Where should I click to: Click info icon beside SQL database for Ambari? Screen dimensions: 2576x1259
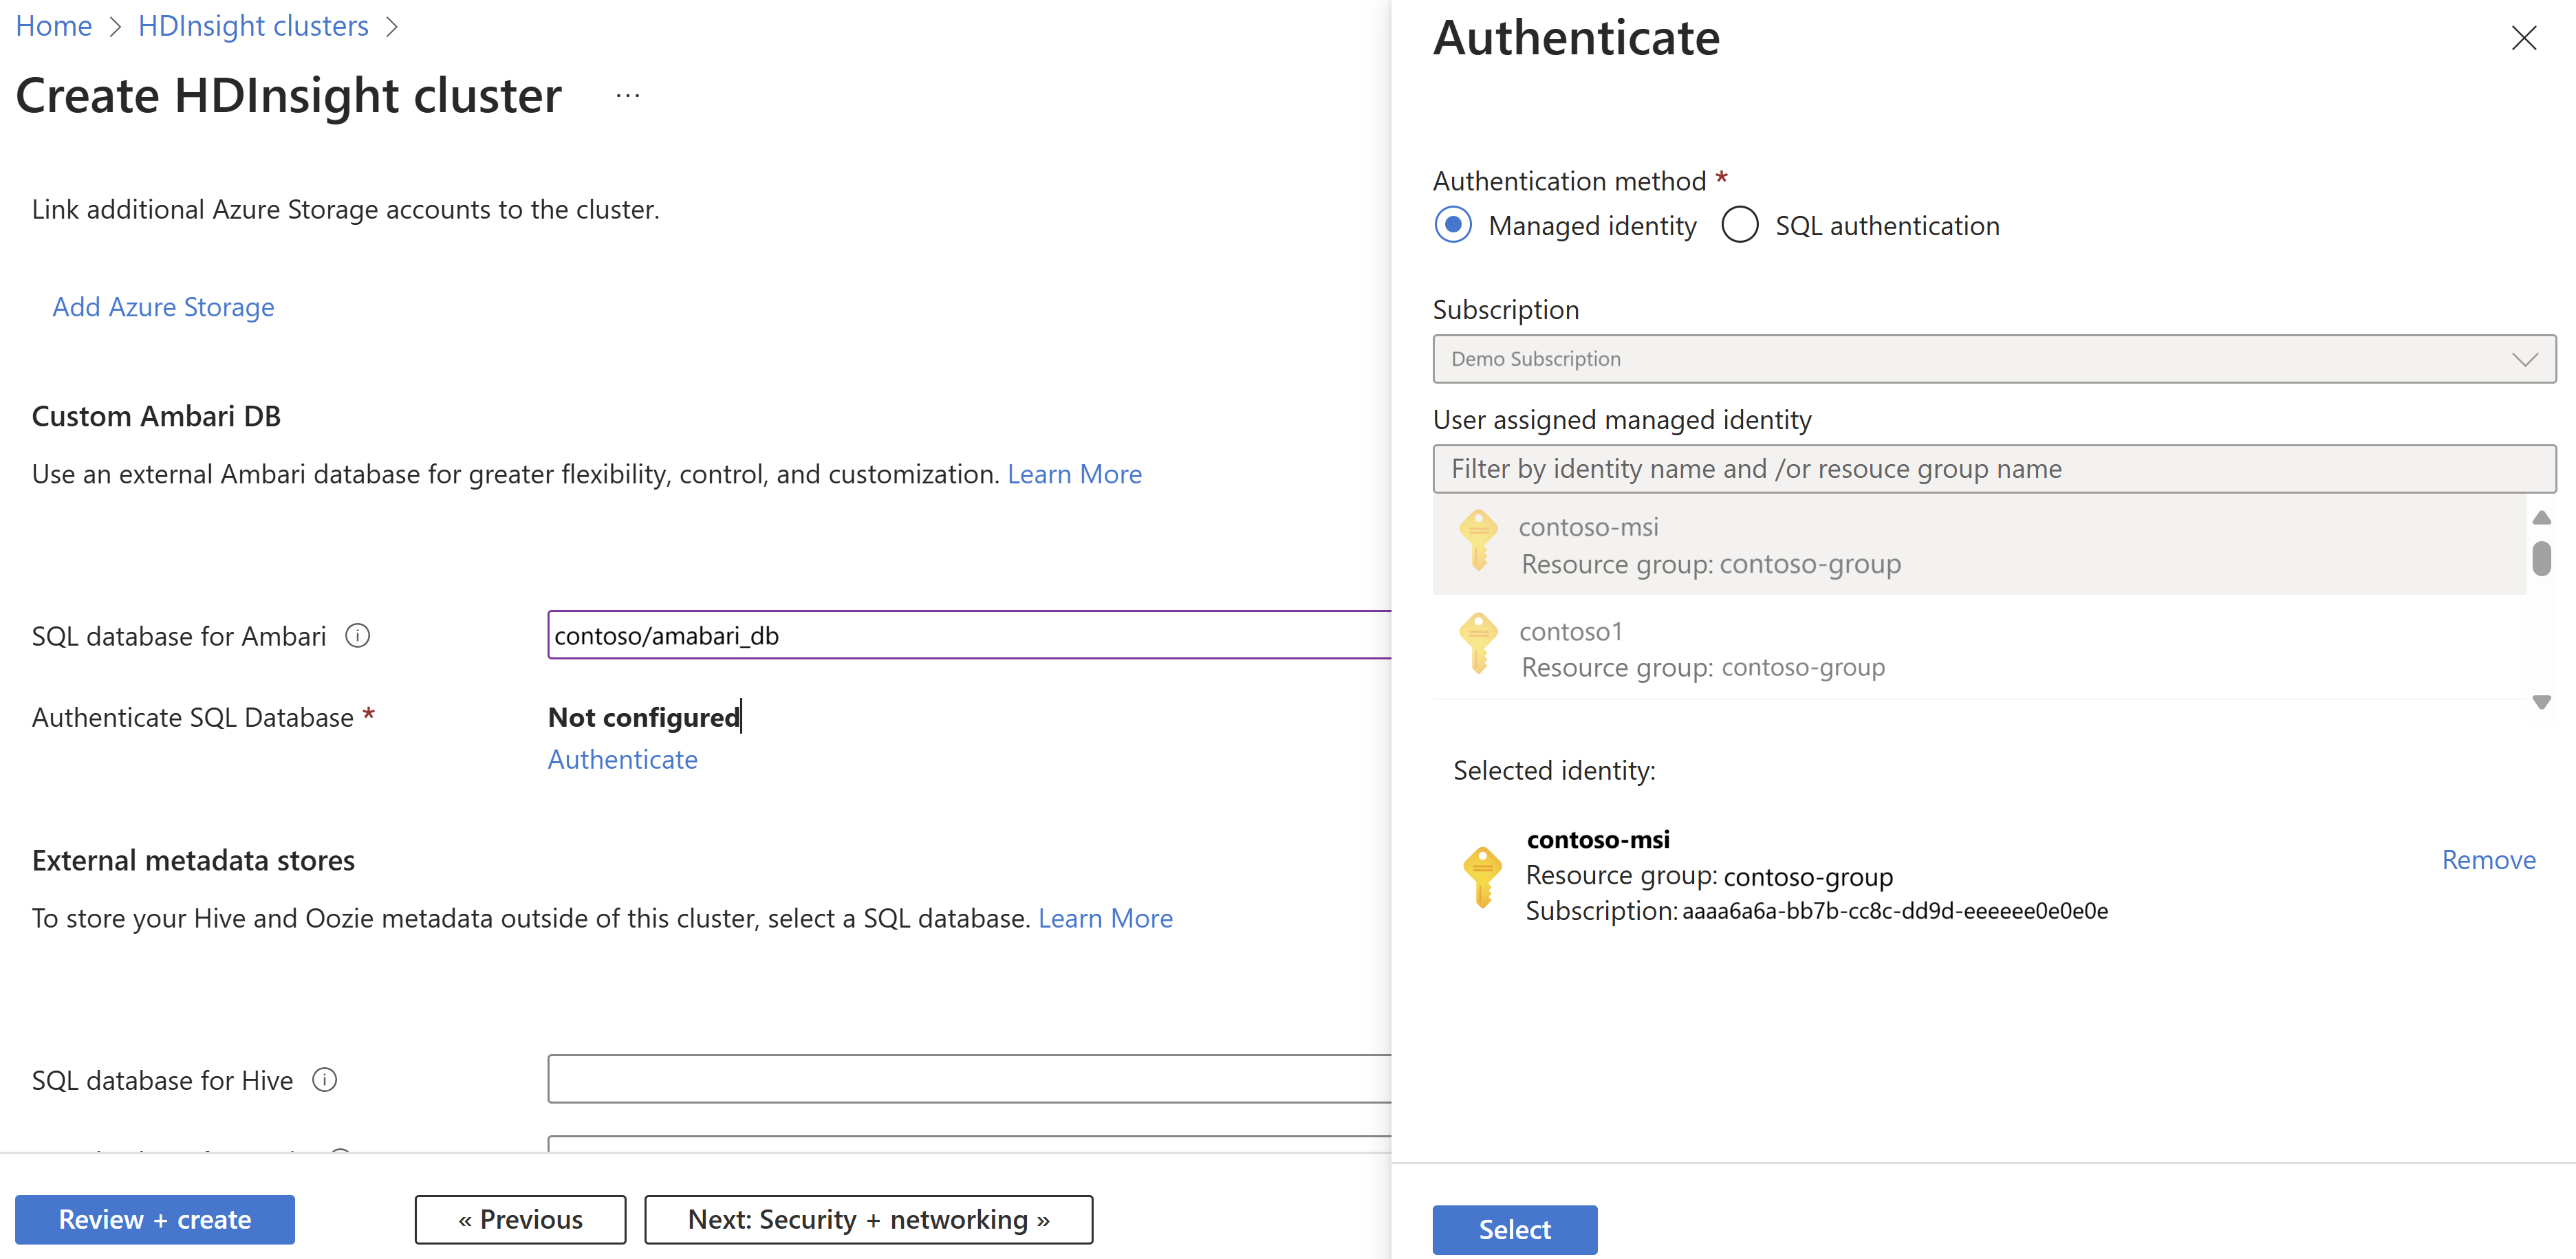tap(358, 636)
